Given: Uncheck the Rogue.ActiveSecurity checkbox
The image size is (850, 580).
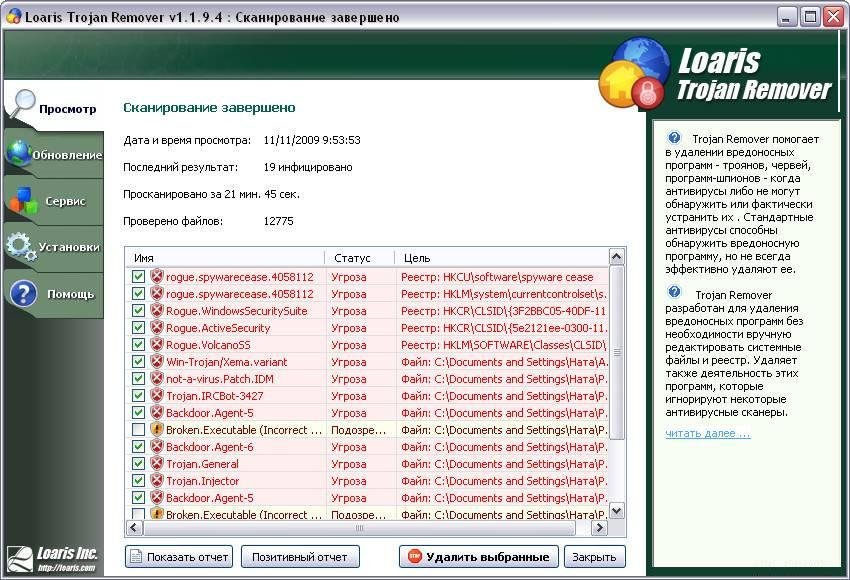Looking at the screenshot, I should click(138, 327).
